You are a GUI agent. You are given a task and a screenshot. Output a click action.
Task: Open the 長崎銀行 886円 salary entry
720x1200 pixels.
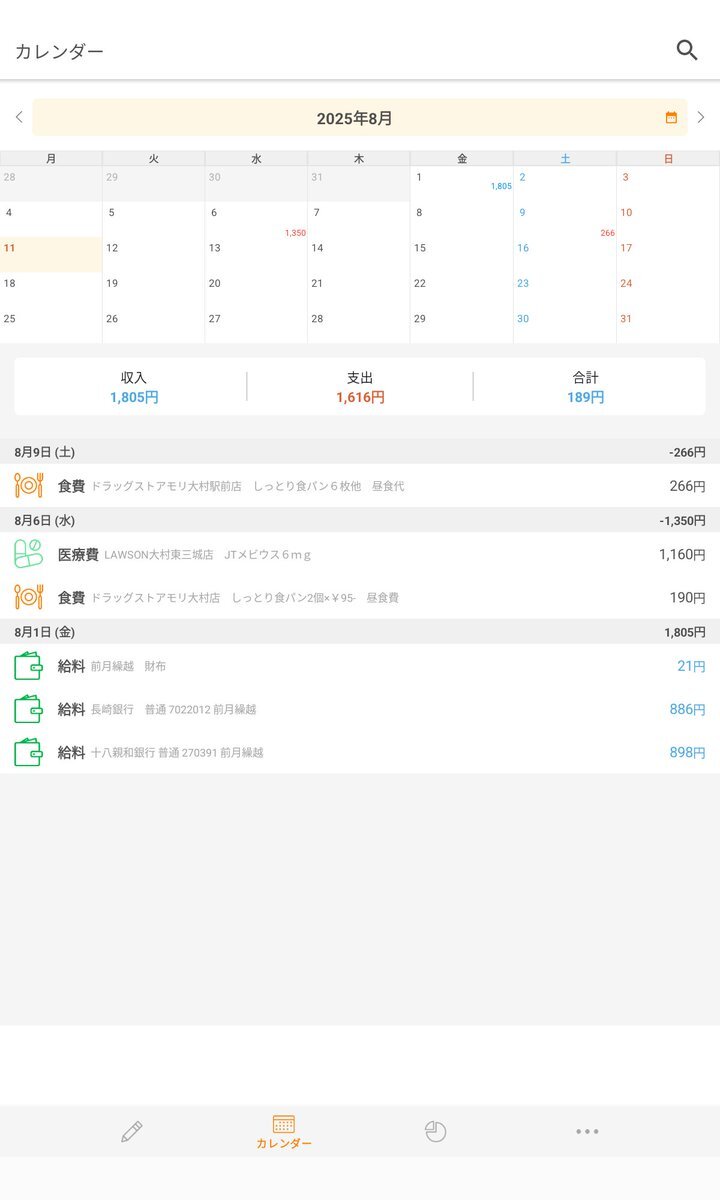coord(360,709)
